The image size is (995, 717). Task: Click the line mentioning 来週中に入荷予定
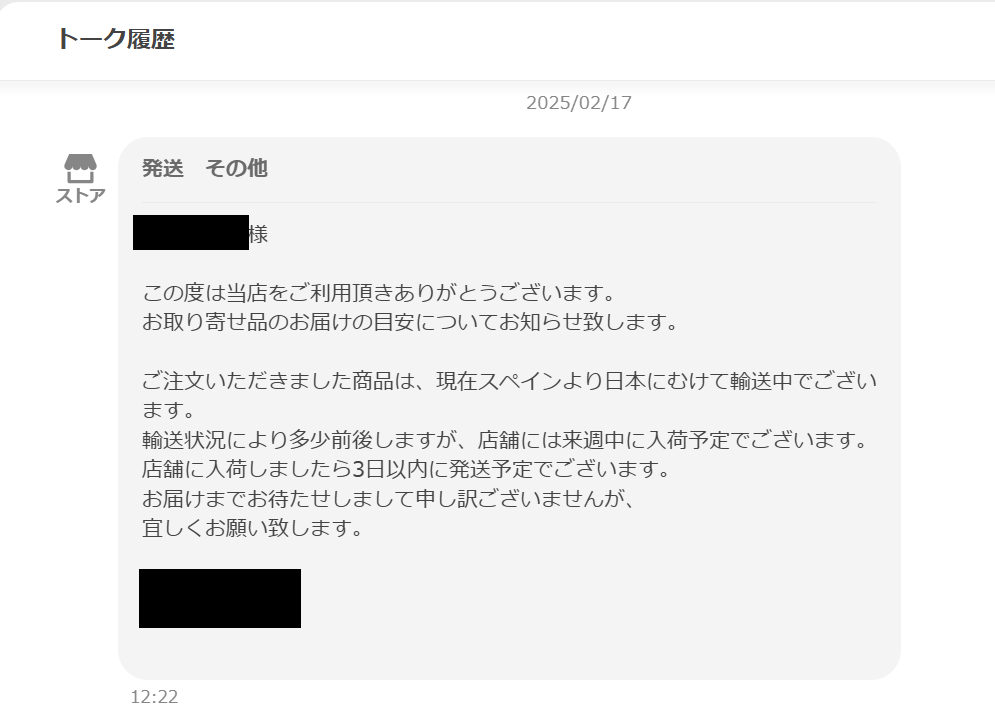click(x=505, y=439)
